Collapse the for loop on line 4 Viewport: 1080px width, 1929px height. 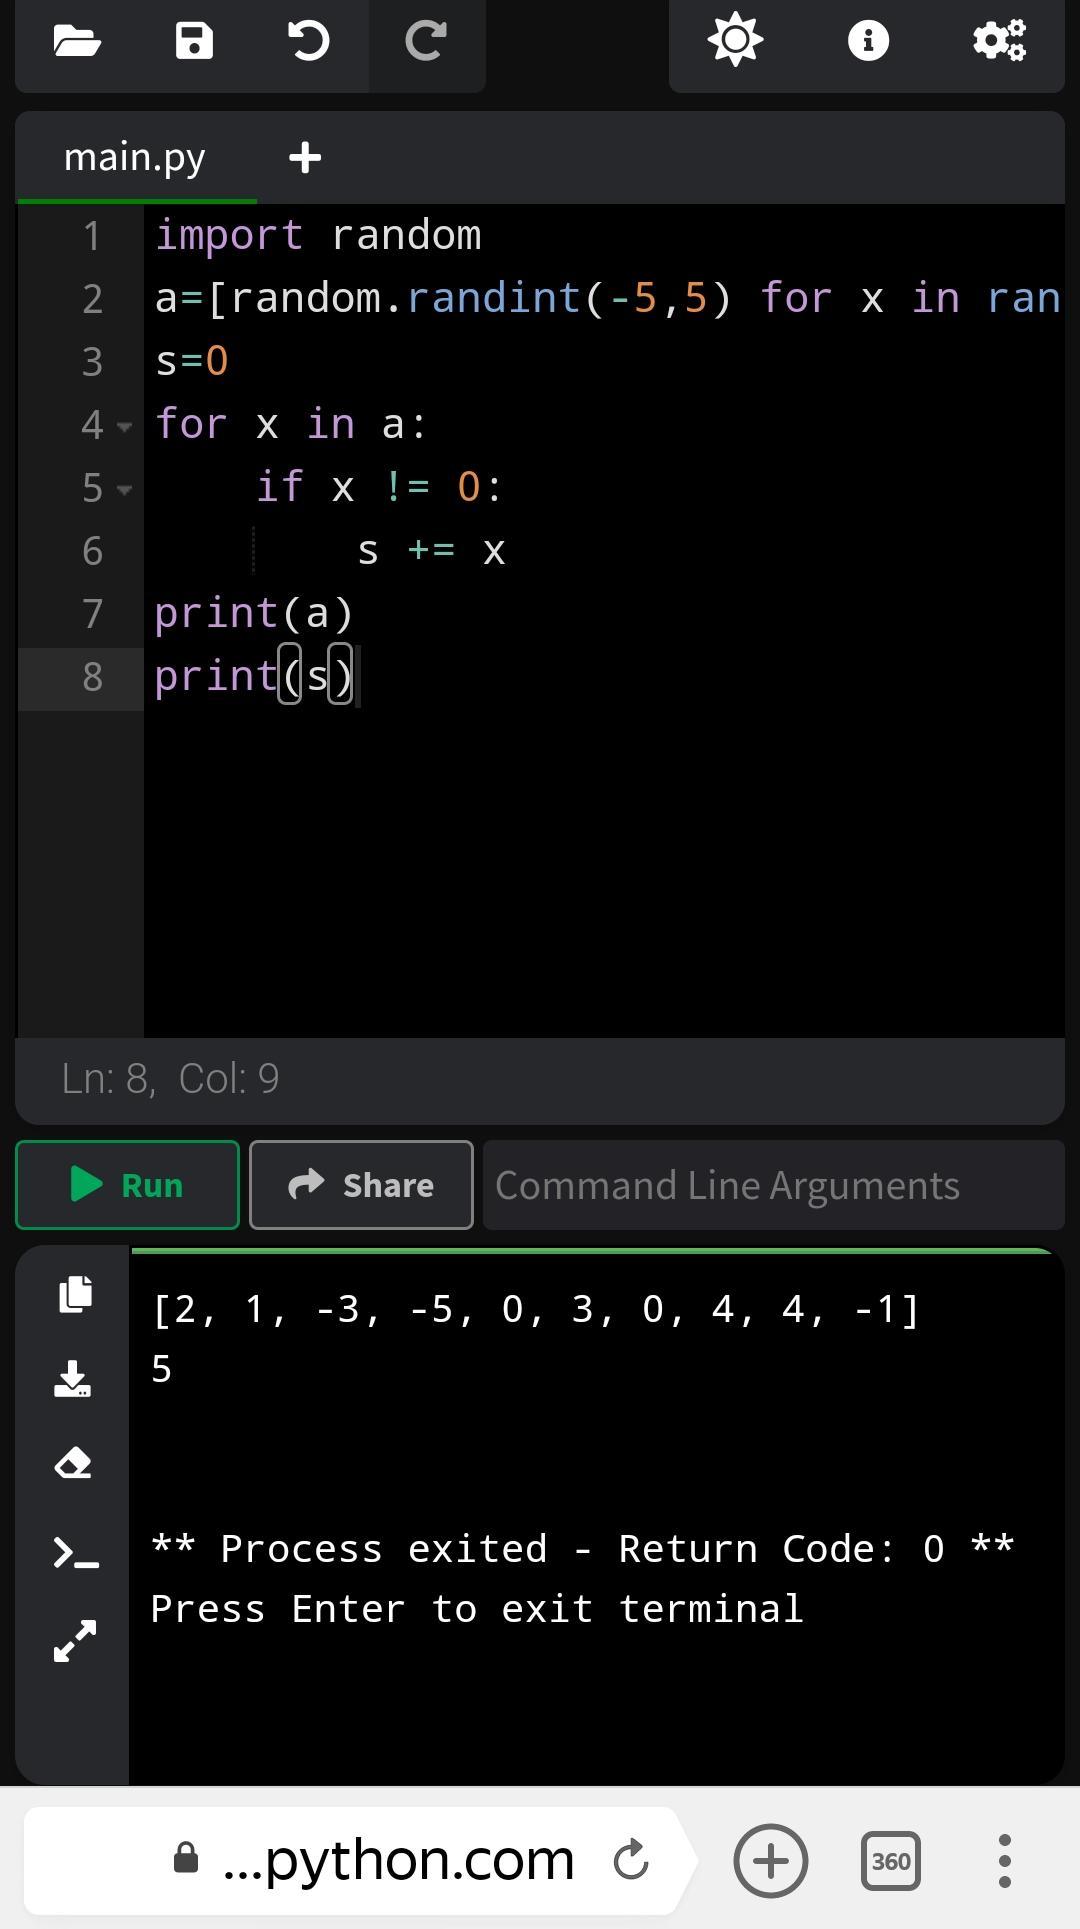pos(124,427)
